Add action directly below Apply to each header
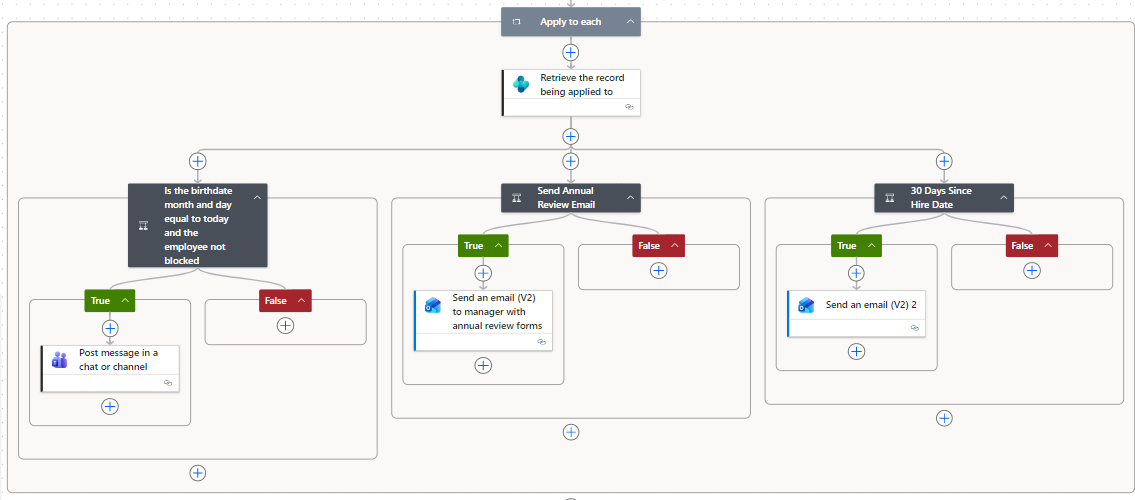The image size is (1135, 500). coord(571,52)
